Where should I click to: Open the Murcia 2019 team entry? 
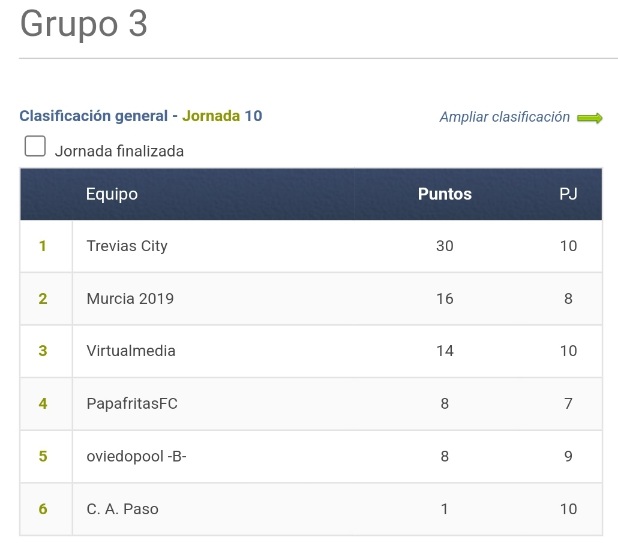[x=130, y=299]
